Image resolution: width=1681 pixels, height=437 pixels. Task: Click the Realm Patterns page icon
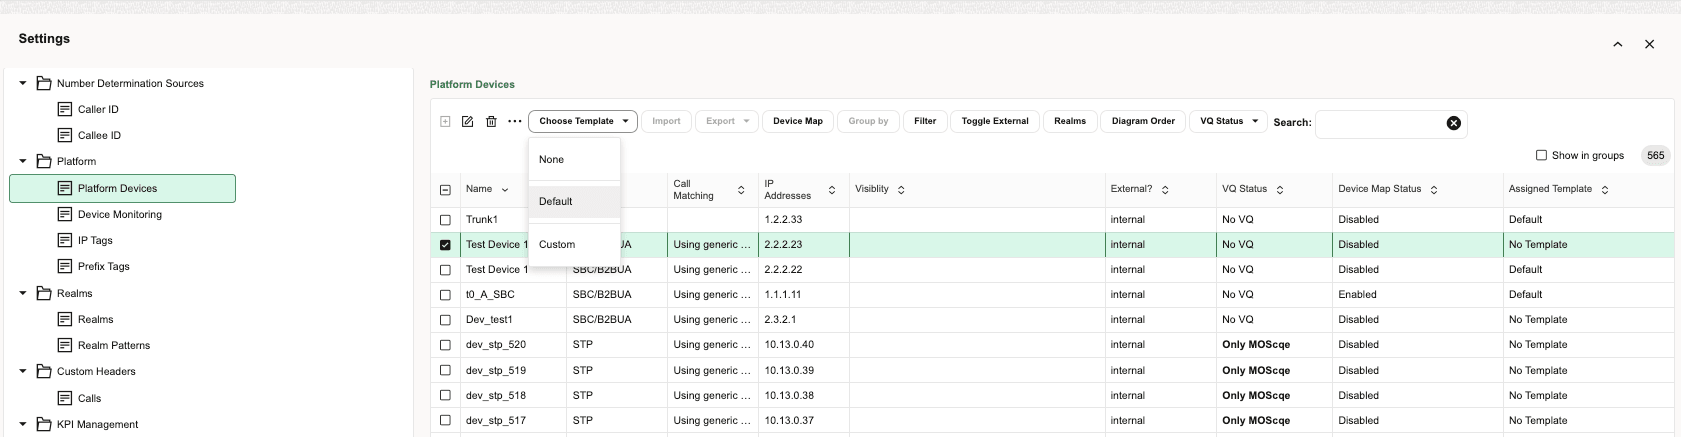[65, 345]
